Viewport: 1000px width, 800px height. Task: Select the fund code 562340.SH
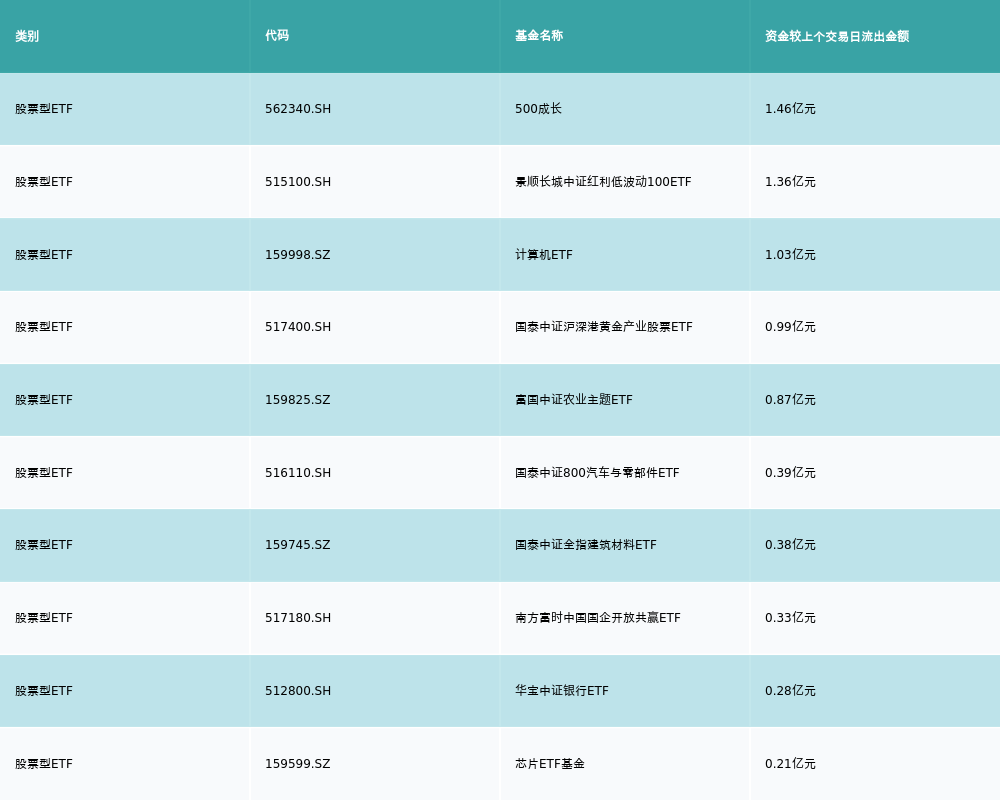pyautogui.click(x=298, y=109)
